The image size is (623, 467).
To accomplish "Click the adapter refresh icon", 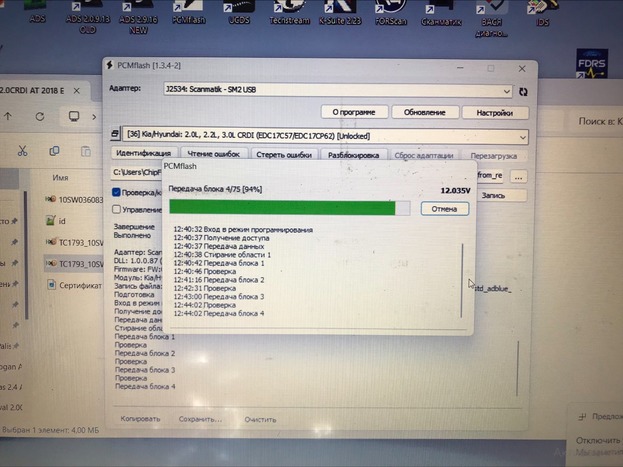I will point(524,89).
